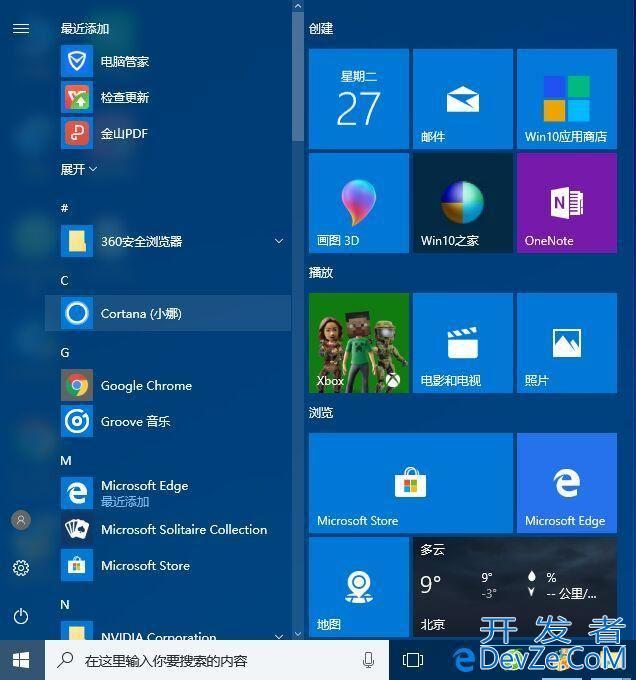Open the Xbox tile
The image size is (636, 680).
coord(359,343)
